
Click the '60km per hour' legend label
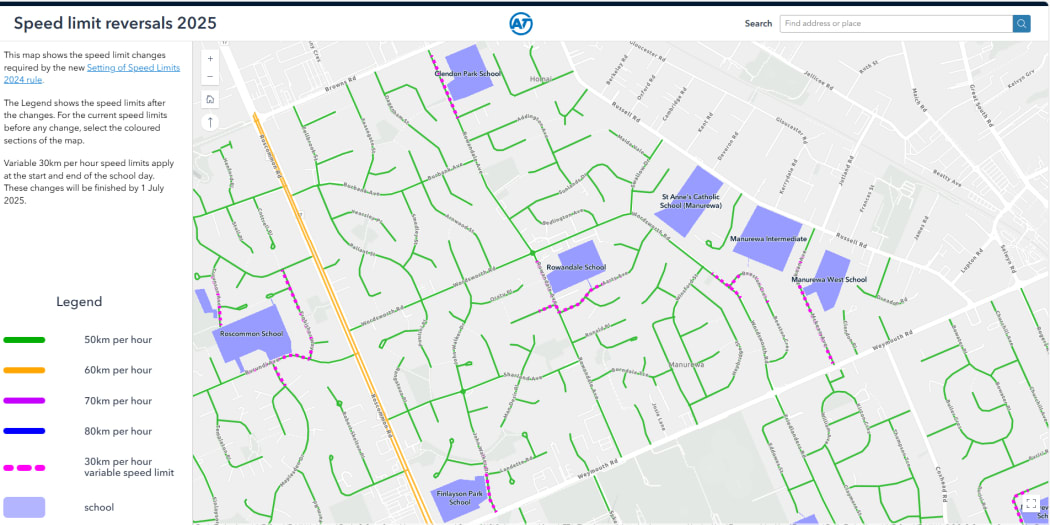[118, 370]
